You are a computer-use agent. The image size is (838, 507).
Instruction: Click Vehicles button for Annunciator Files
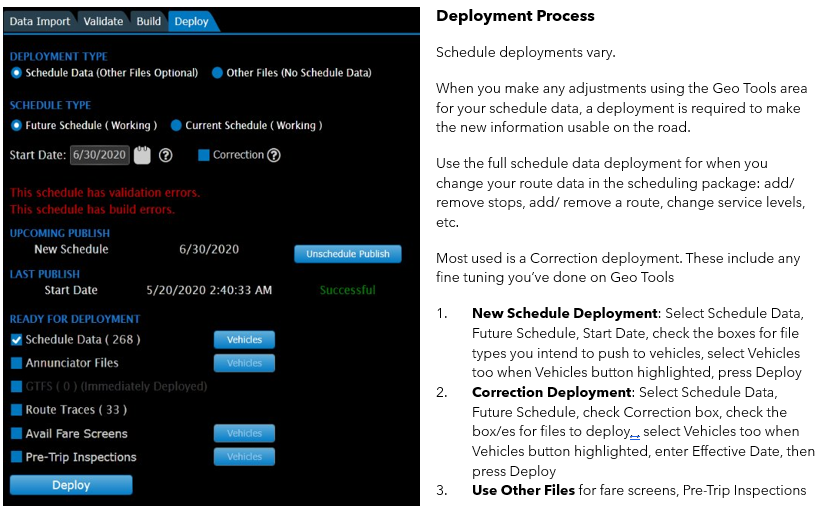244,363
